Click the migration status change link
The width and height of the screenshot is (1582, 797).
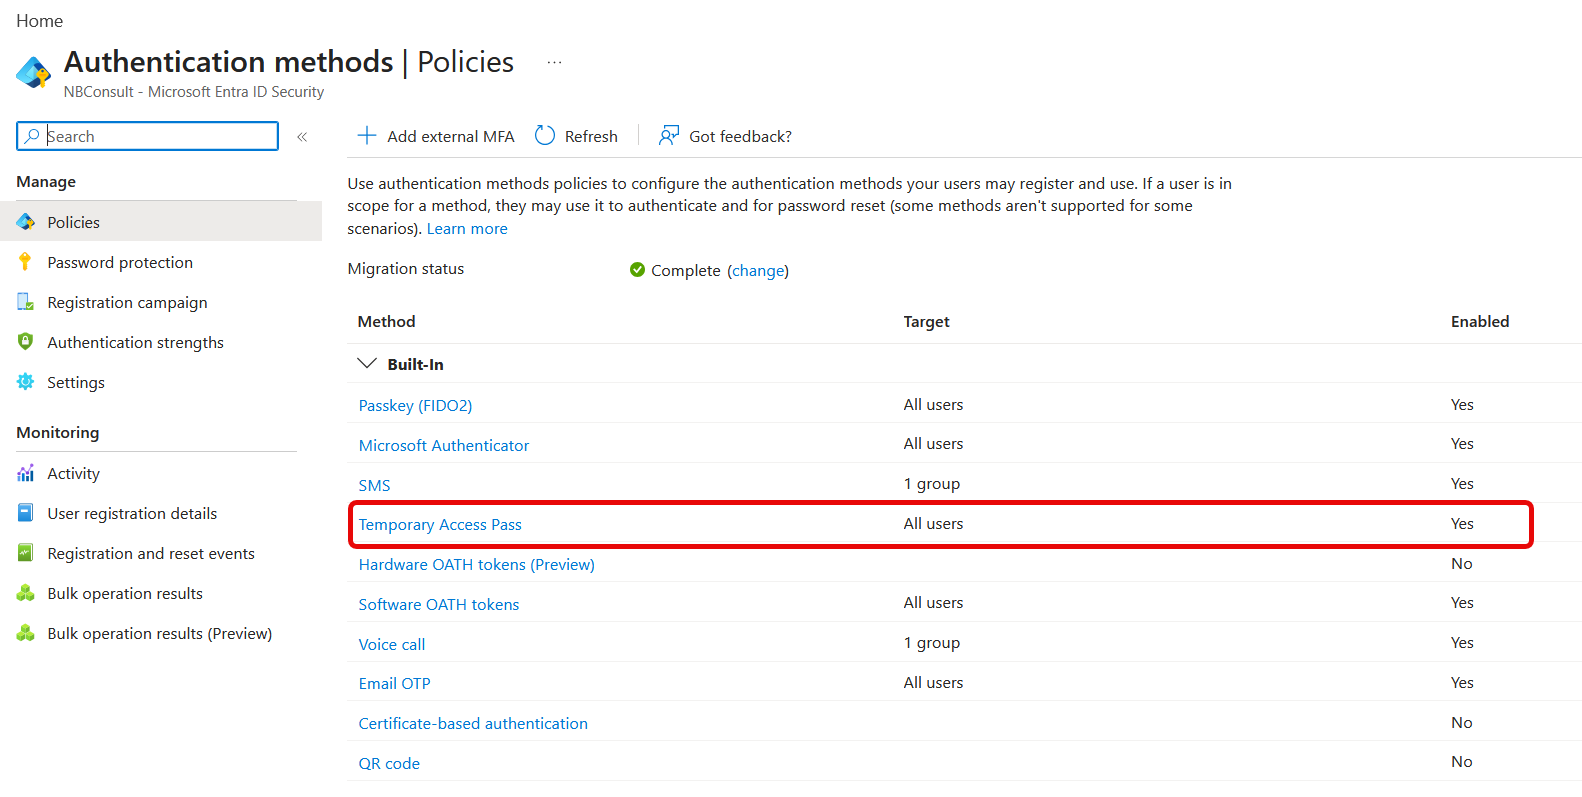coord(758,270)
